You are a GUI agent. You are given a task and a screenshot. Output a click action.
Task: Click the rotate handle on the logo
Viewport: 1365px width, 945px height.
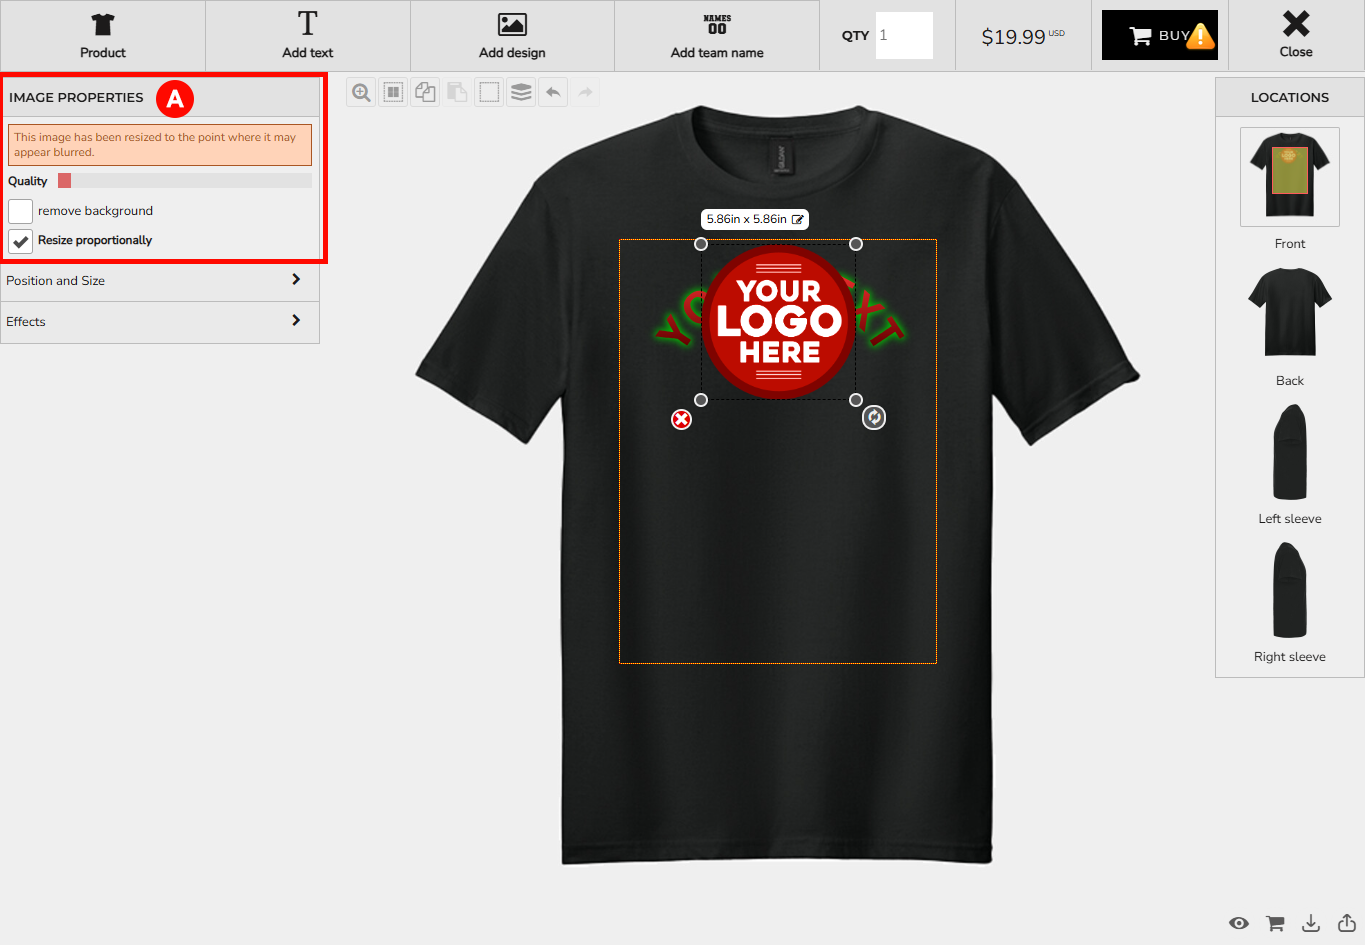pos(874,417)
